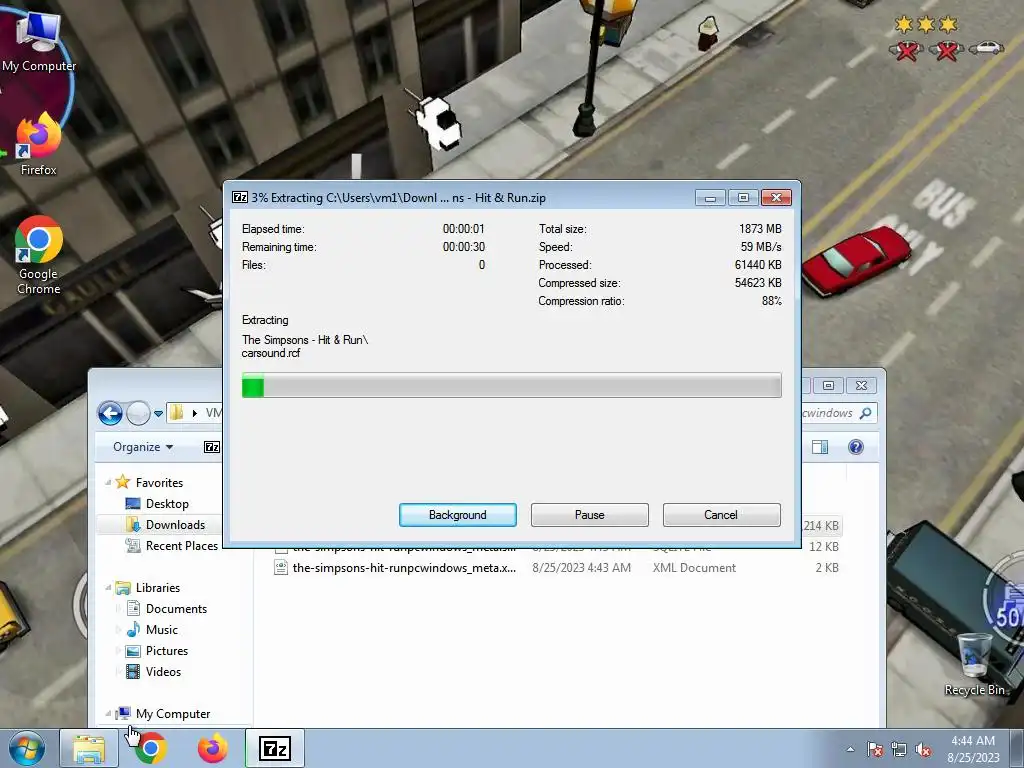The image size is (1024, 768).
Task: Launch Chrome from the taskbar
Action: pyautogui.click(x=150, y=748)
